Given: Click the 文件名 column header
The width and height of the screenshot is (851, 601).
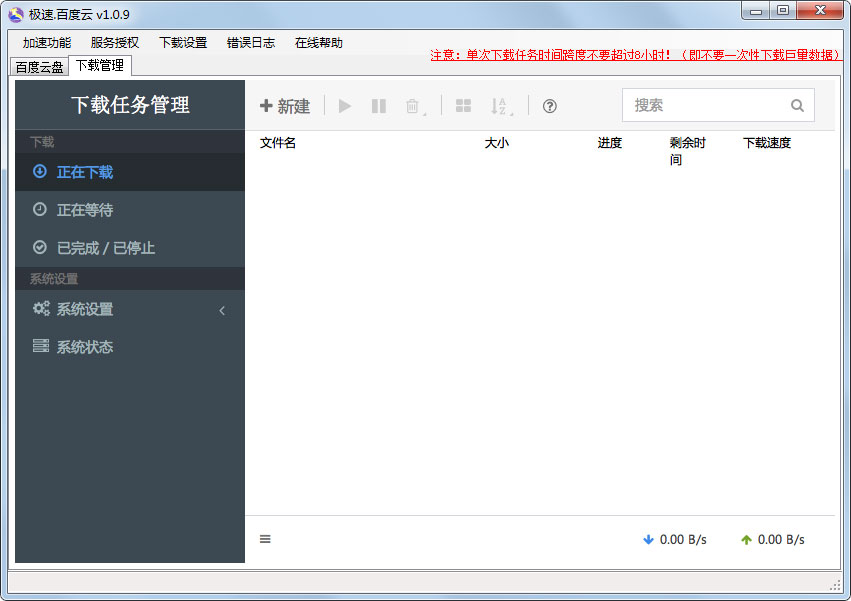Looking at the screenshot, I should [x=278, y=143].
